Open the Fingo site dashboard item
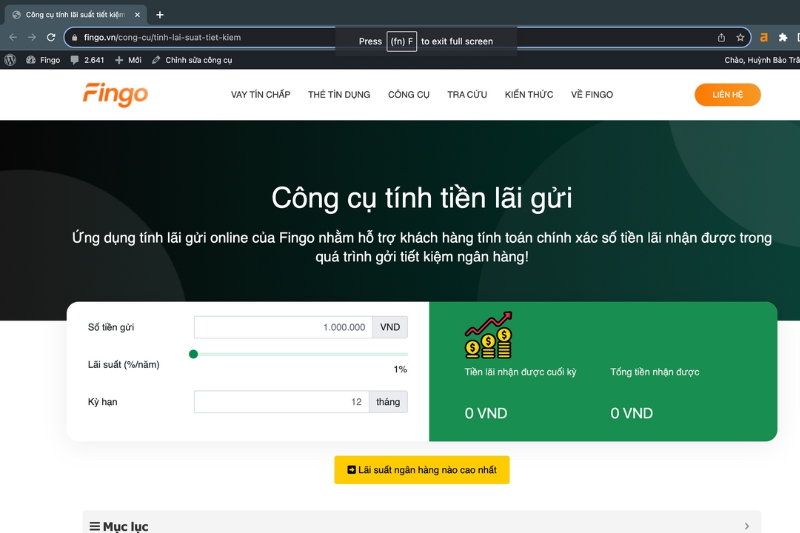This screenshot has width=800, height=533. coord(43,60)
